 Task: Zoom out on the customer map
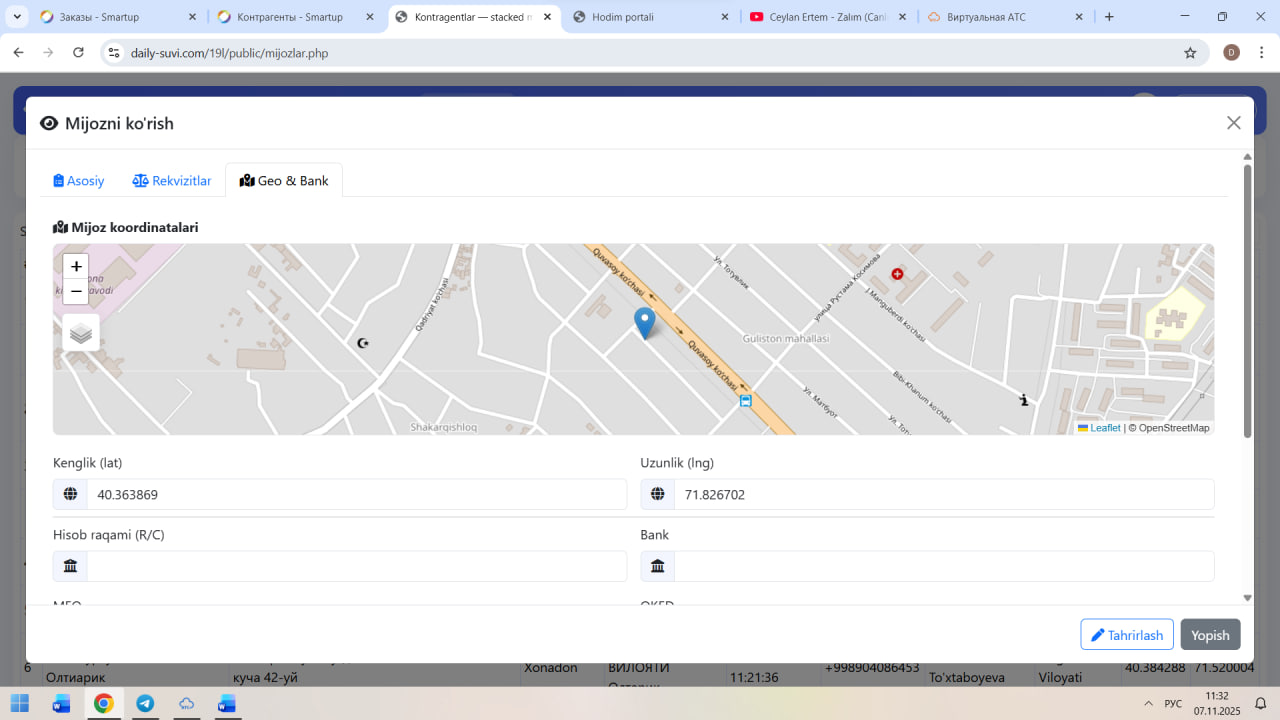(76, 291)
